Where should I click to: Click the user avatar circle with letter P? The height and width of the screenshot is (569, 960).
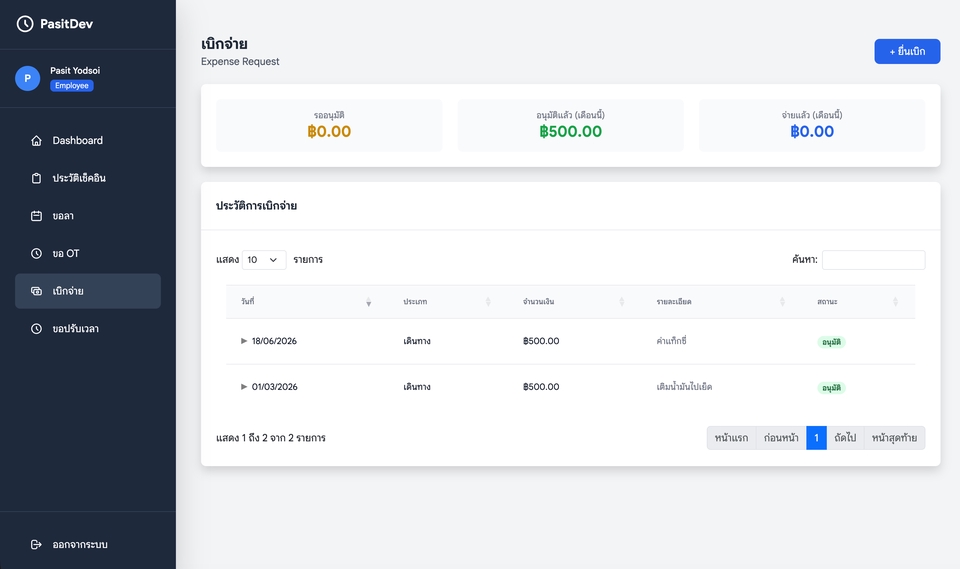[28, 78]
